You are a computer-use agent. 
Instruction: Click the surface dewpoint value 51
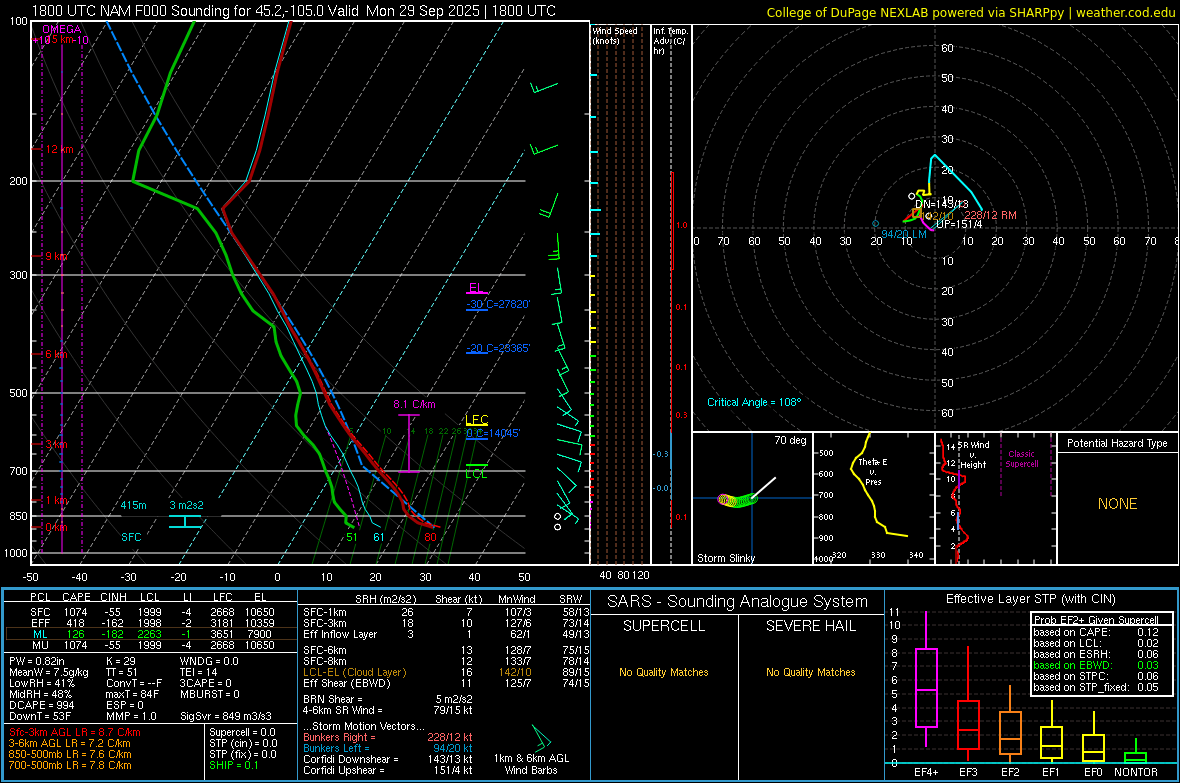click(x=351, y=537)
